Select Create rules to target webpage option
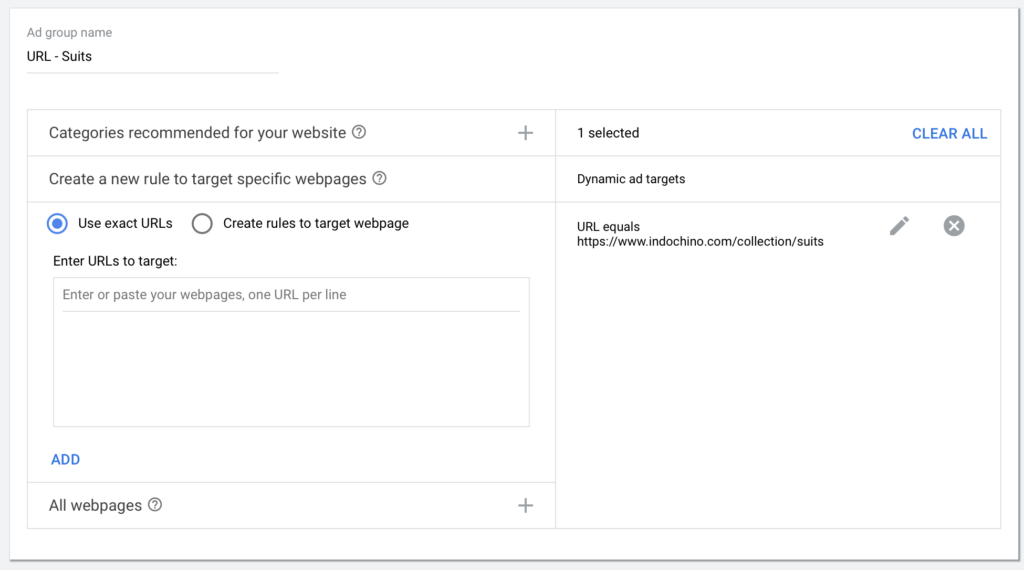 coord(202,223)
